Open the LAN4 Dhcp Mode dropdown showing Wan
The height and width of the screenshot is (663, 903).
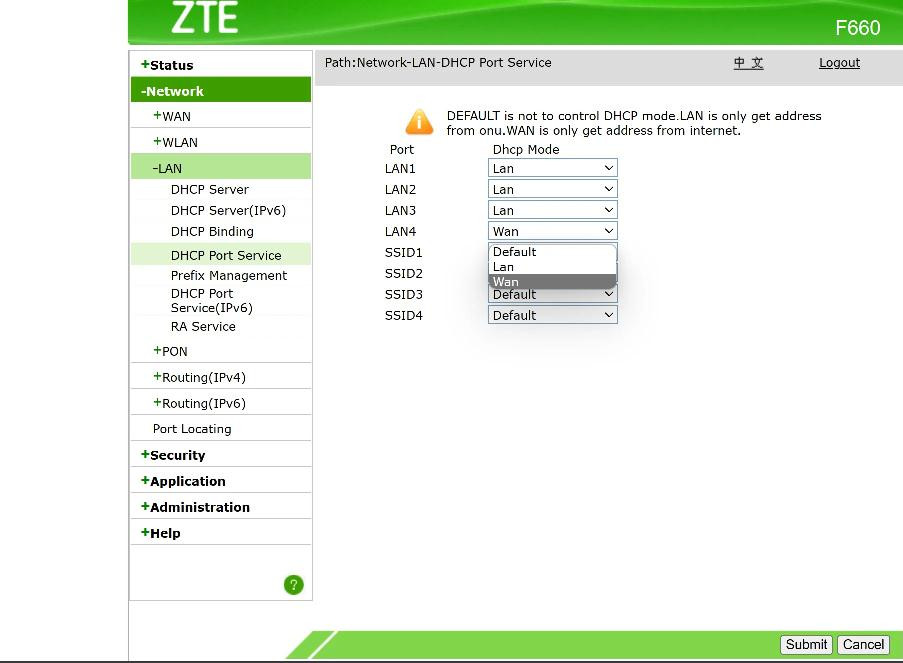click(553, 231)
